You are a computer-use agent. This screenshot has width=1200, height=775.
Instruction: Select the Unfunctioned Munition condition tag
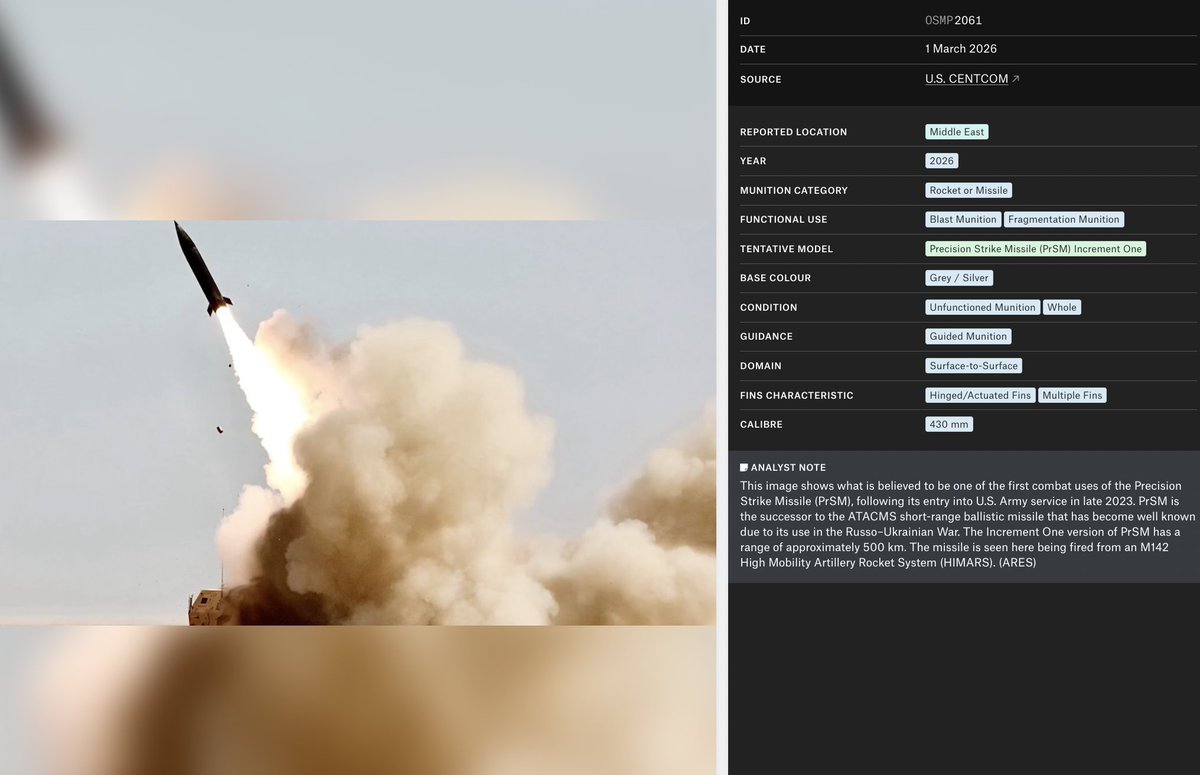click(x=981, y=307)
